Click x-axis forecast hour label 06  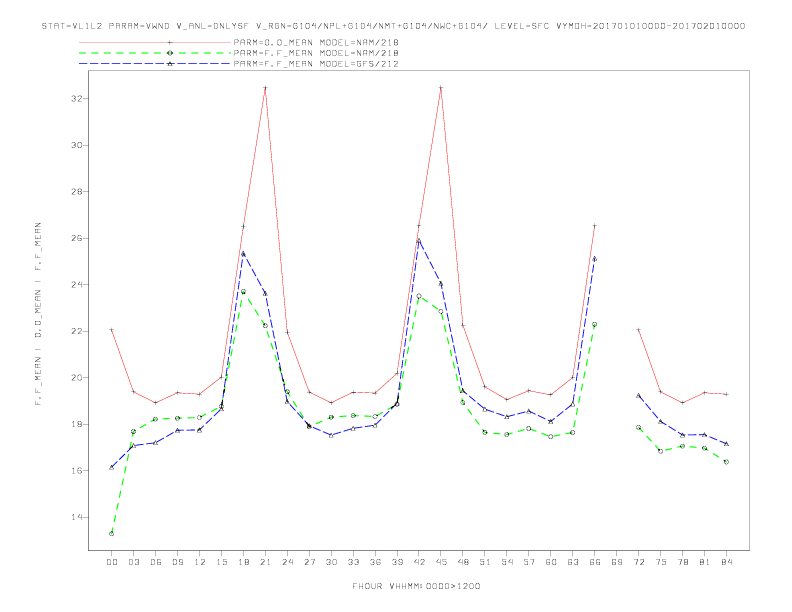pyautogui.click(x=156, y=562)
